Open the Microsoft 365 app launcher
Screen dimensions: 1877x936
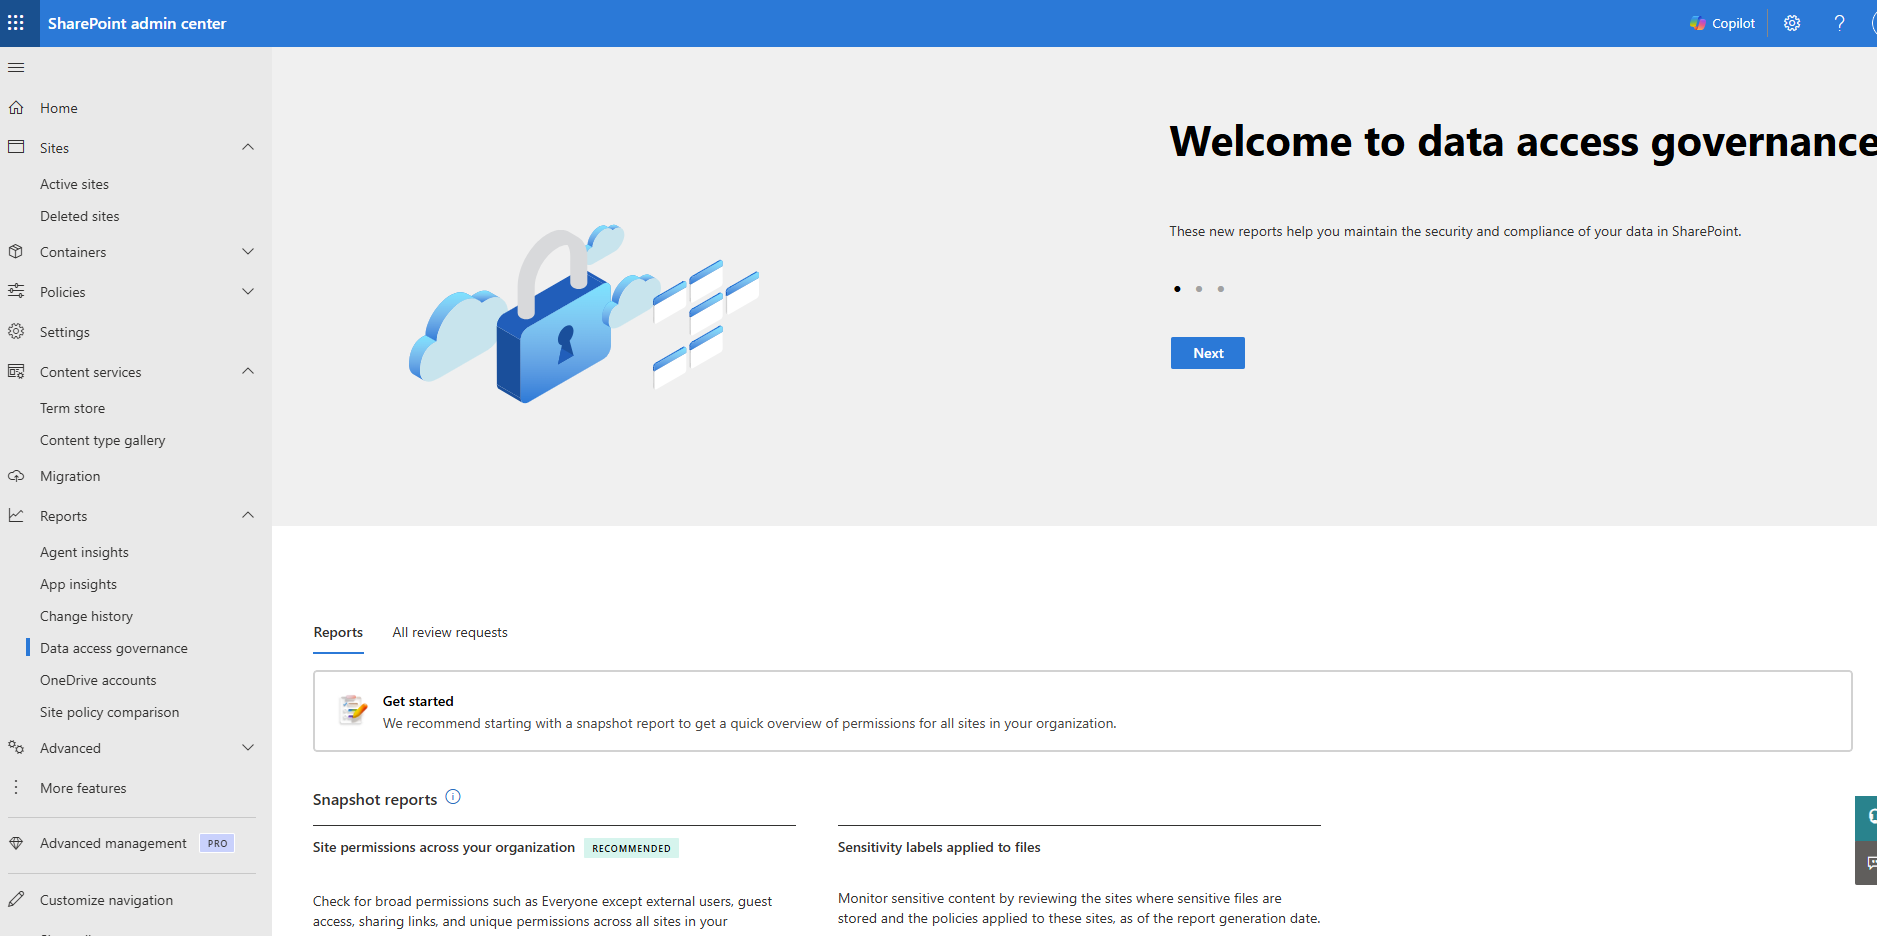coord(16,22)
